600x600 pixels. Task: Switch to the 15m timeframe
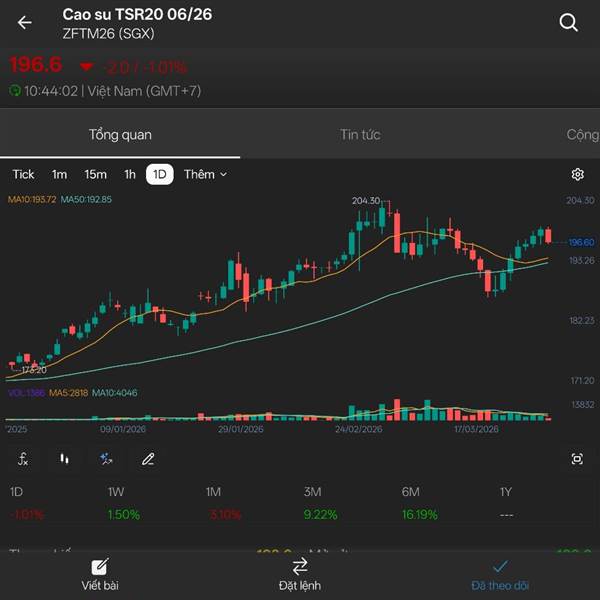pos(95,174)
